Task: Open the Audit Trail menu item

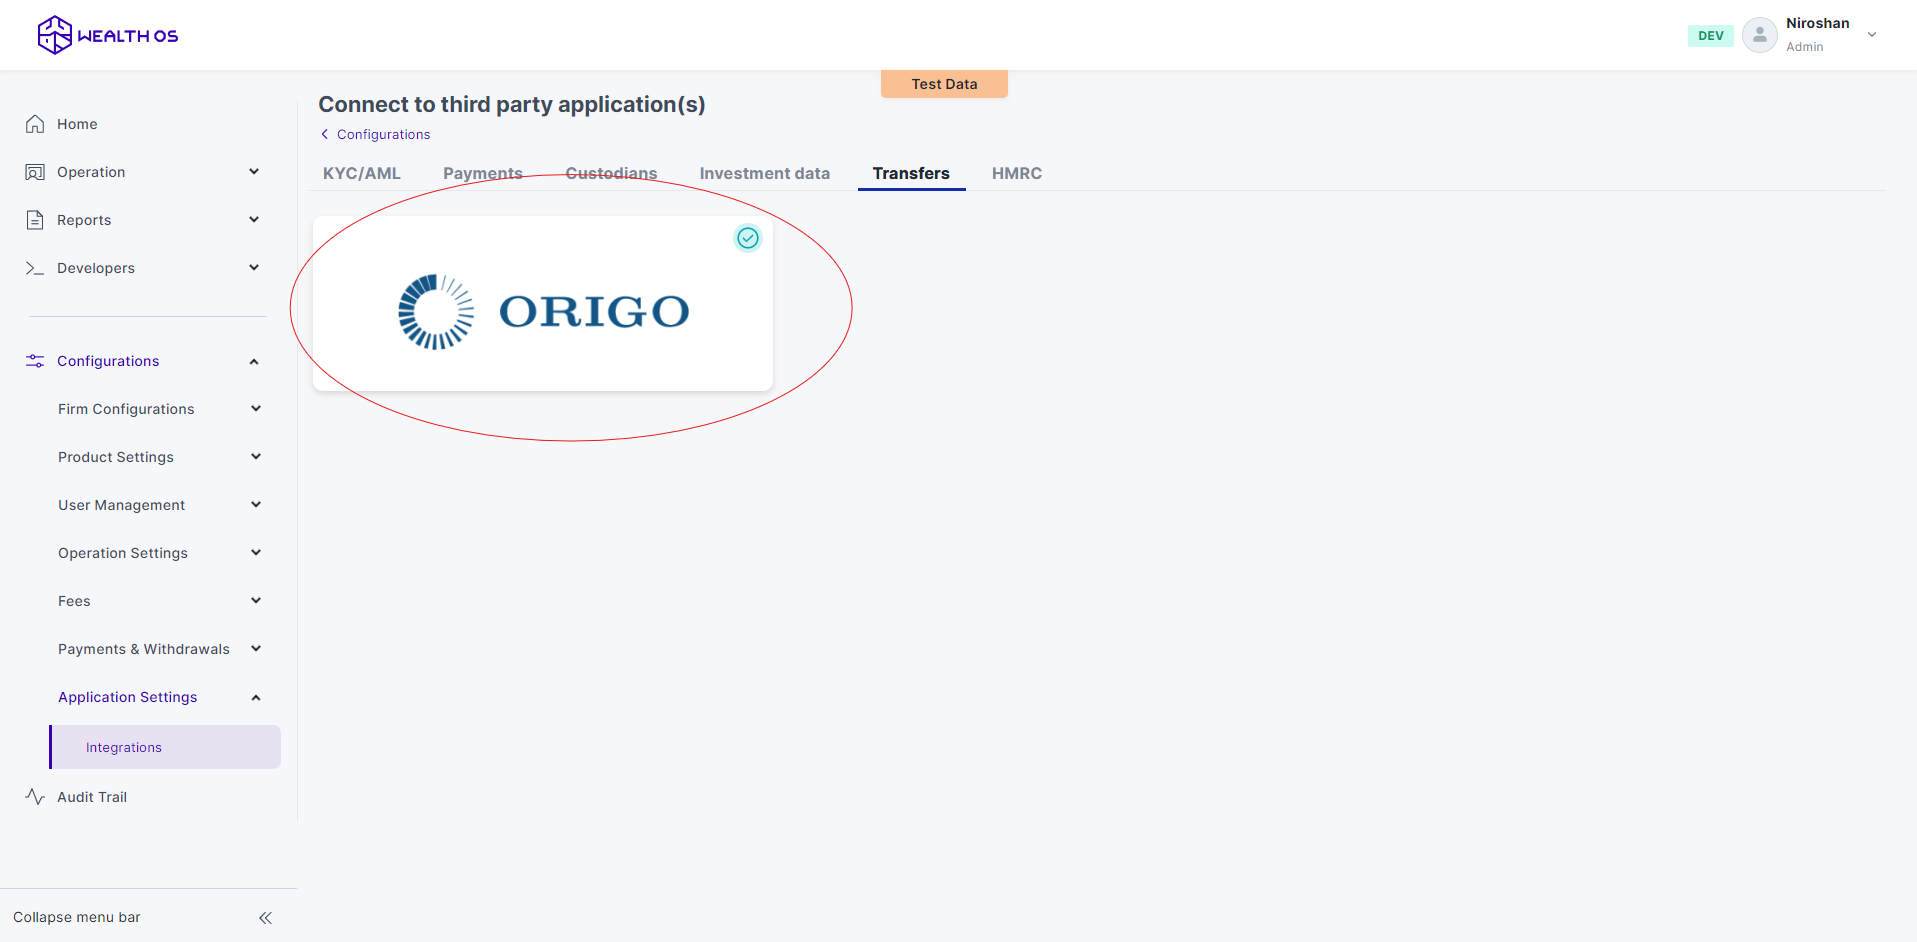Action: [92, 797]
